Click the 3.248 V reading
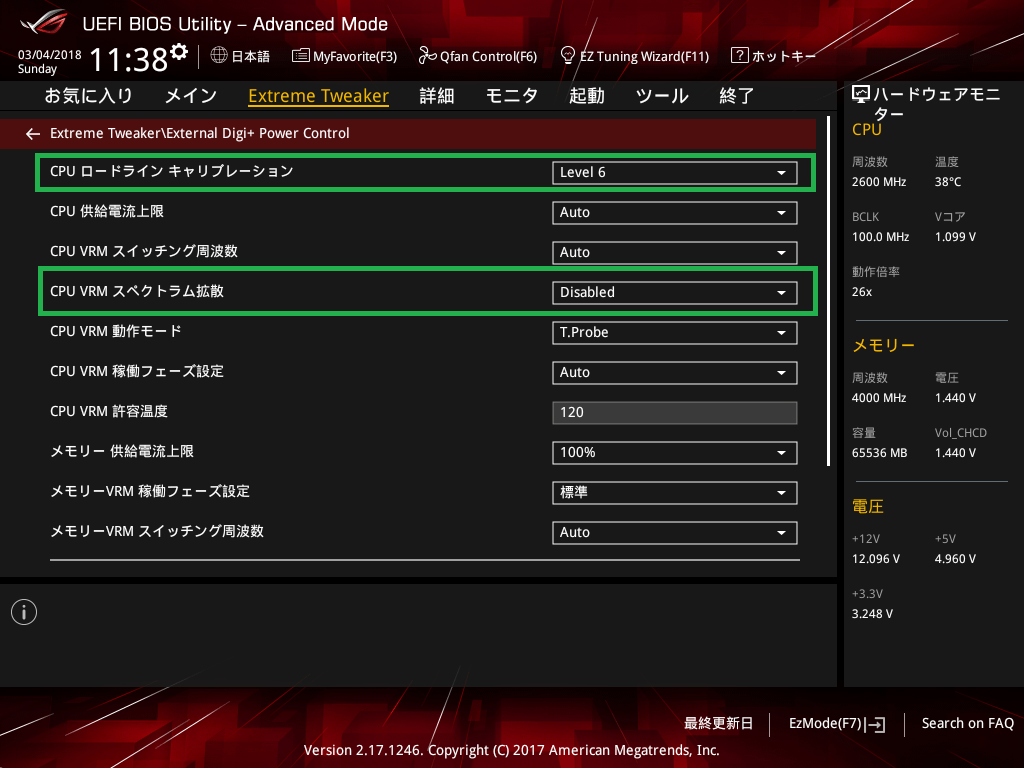The image size is (1024, 768). pos(872,614)
